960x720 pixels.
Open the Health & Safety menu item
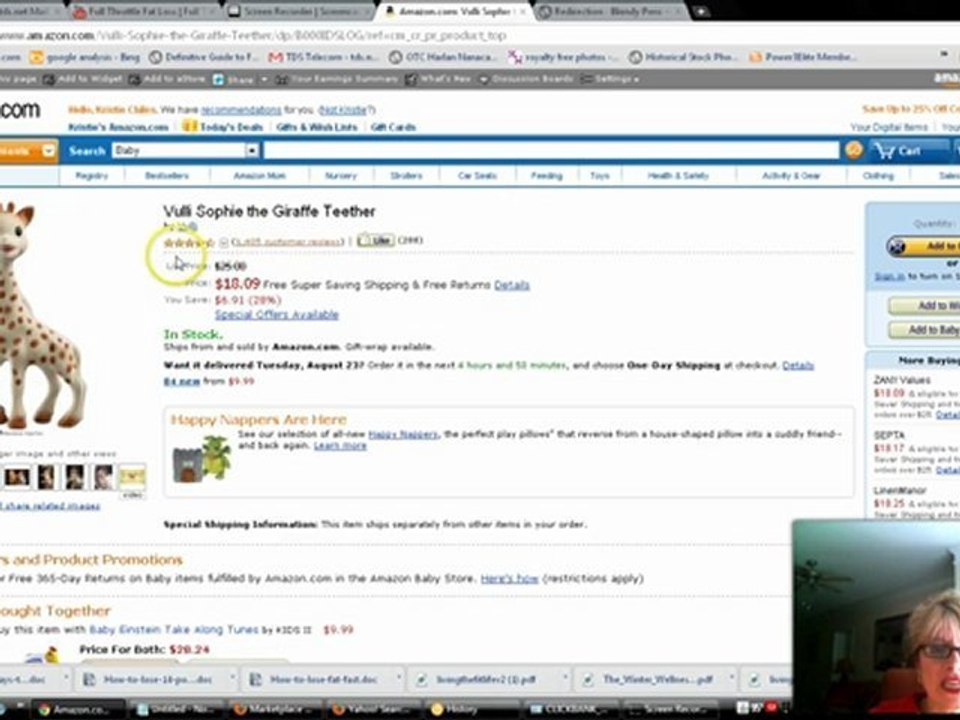678,176
